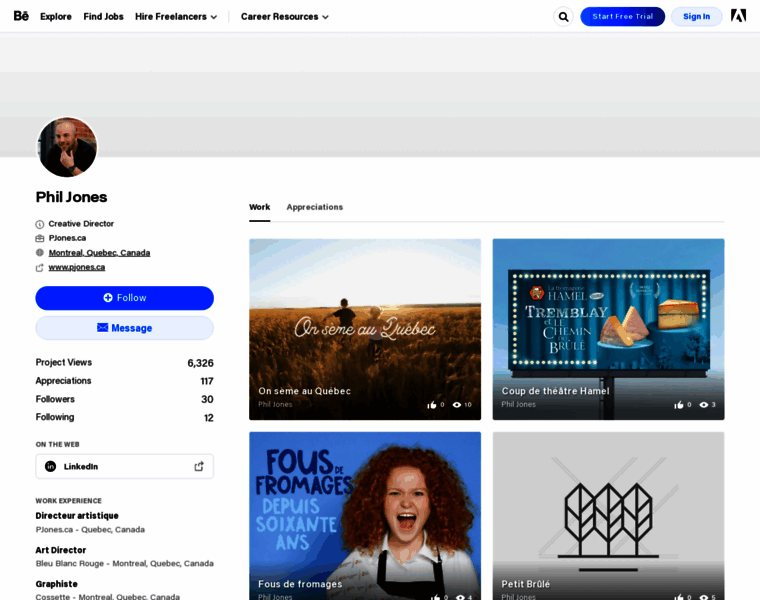Screen dimensions: 760x600
Task: Click the external link icon beside LinkedIn
Action: (199, 467)
